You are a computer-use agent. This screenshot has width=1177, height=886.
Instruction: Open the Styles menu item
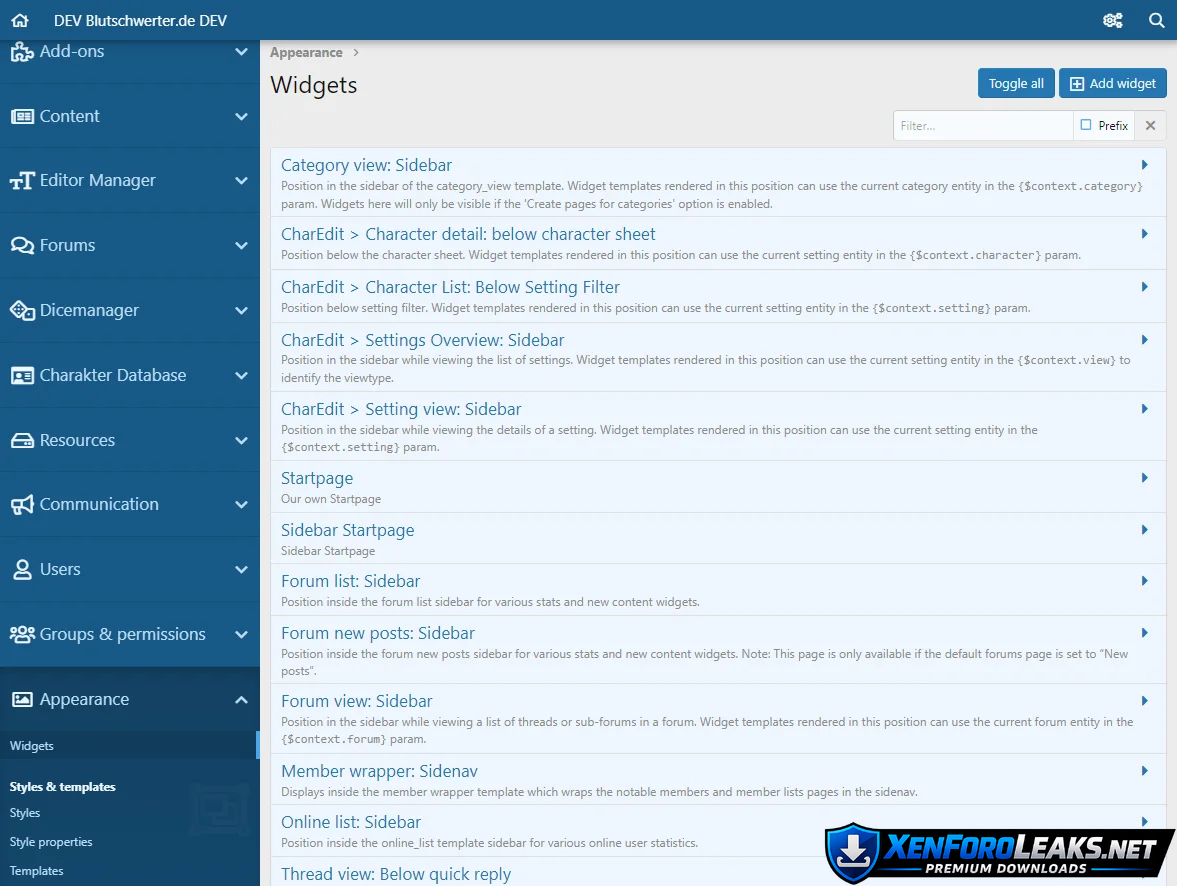25,813
